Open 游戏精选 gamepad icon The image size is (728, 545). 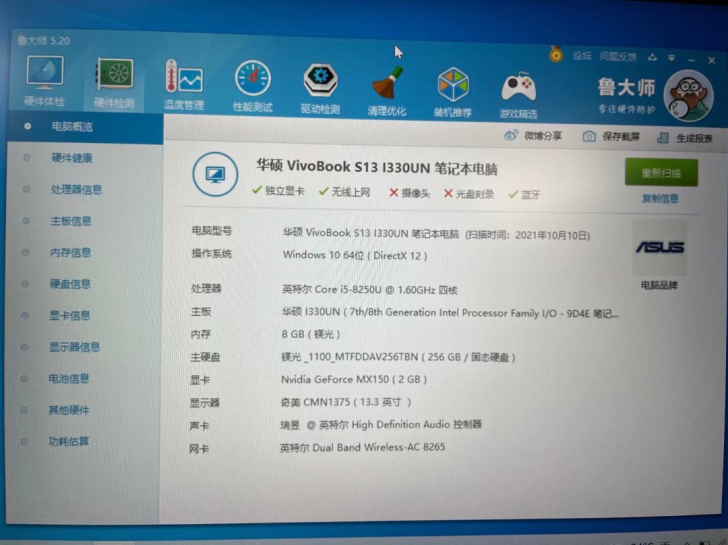(x=519, y=94)
